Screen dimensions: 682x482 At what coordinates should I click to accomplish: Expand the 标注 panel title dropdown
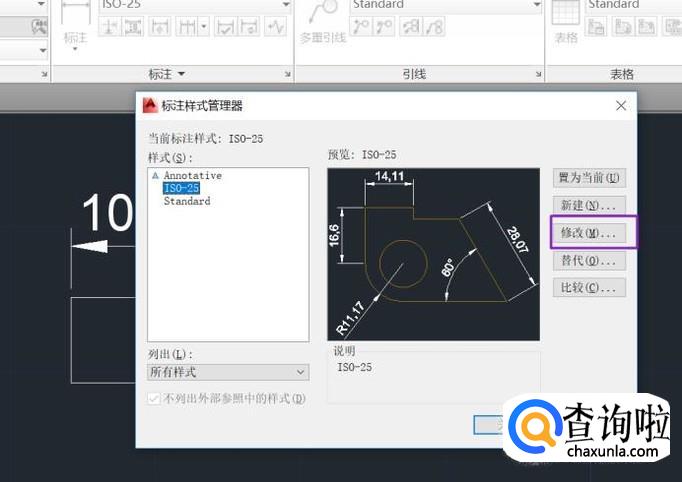pyautogui.click(x=167, y=74)
